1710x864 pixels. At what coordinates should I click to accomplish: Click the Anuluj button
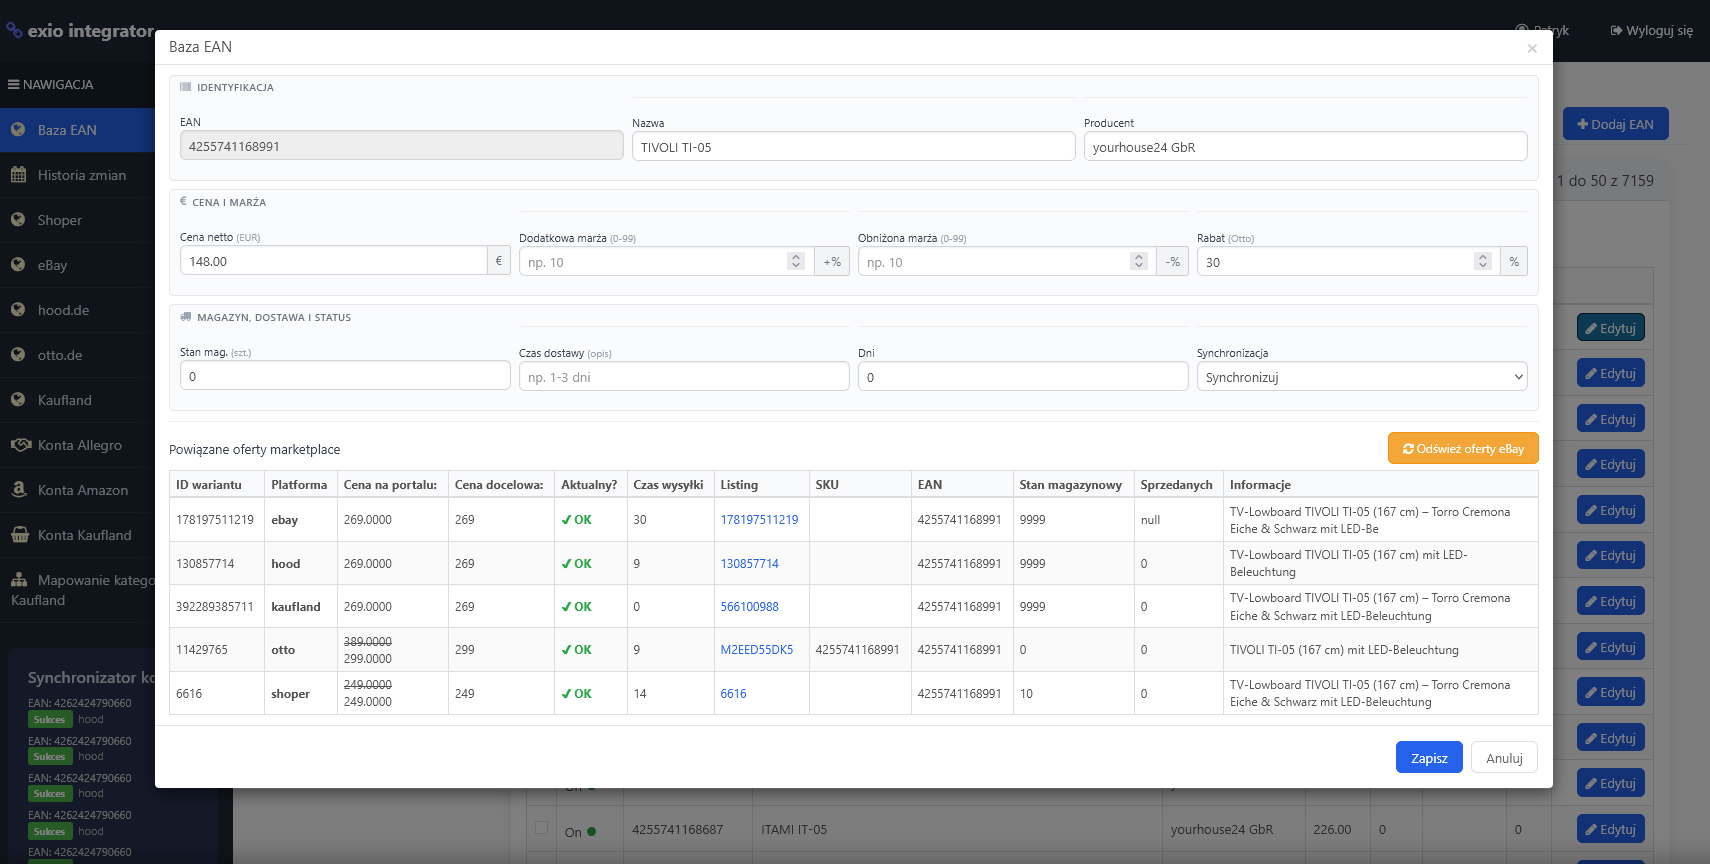pyautogui.click(x=1504, y=758)
